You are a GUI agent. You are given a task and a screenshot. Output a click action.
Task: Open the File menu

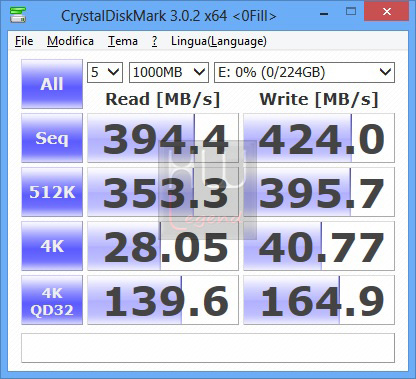24,41
